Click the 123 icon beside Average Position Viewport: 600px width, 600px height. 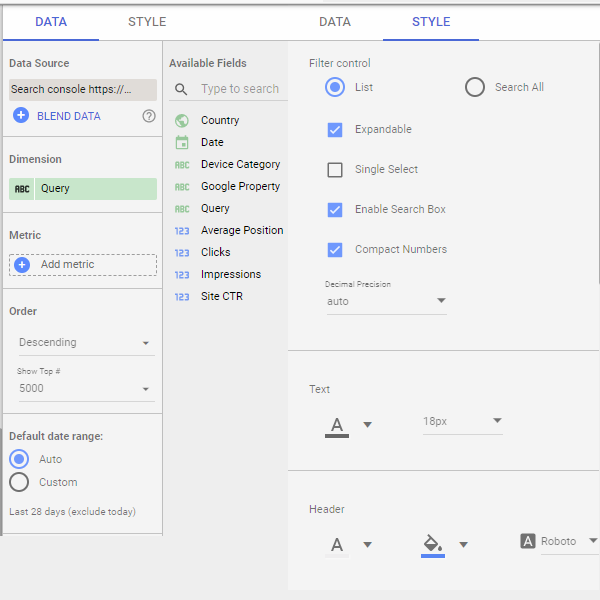(x=182, y=231)
